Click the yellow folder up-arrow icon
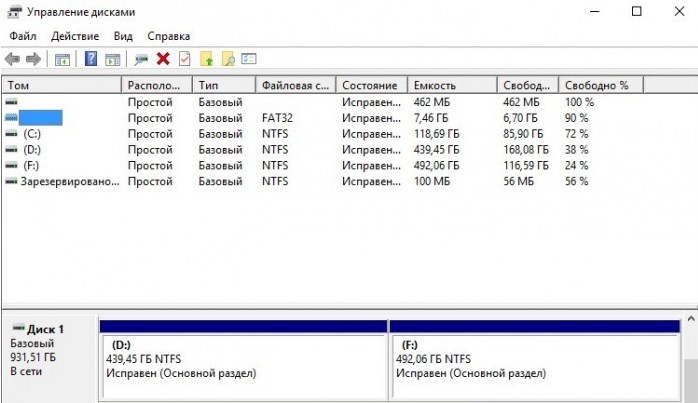698x403 pixels. (x=207, y=59)
